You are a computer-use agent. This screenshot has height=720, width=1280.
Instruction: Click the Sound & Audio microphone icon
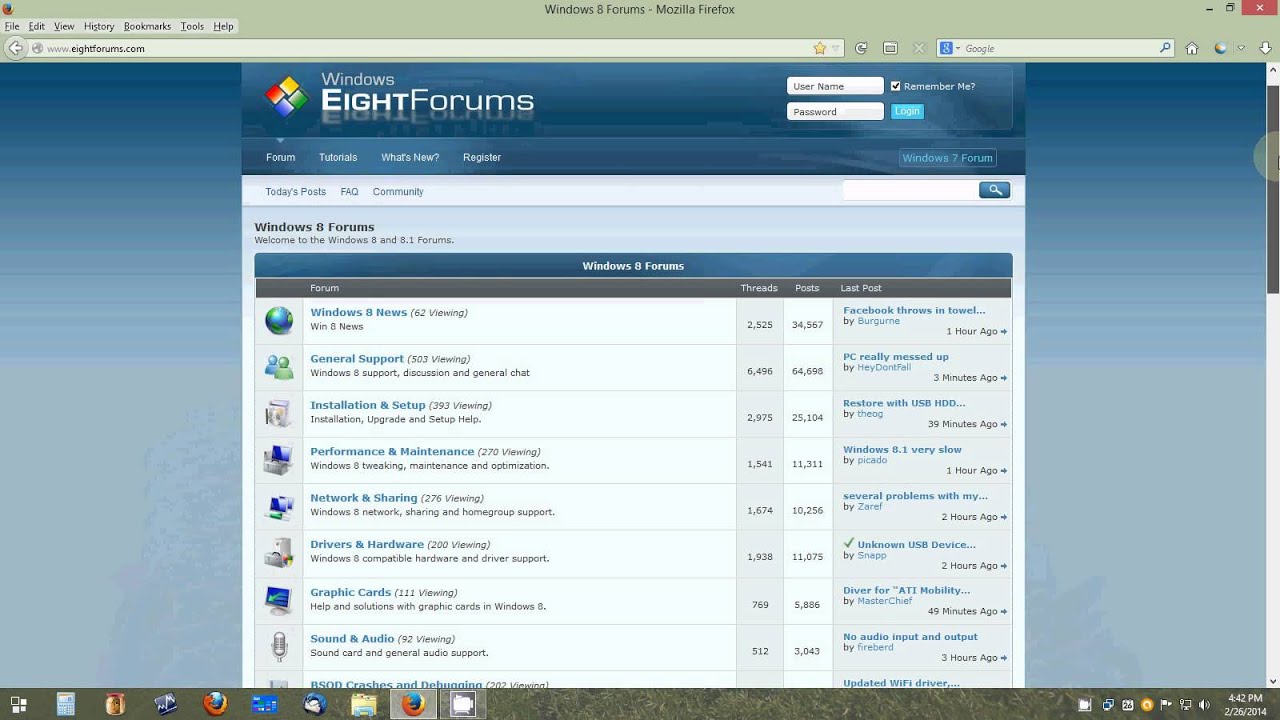point(279,646)
